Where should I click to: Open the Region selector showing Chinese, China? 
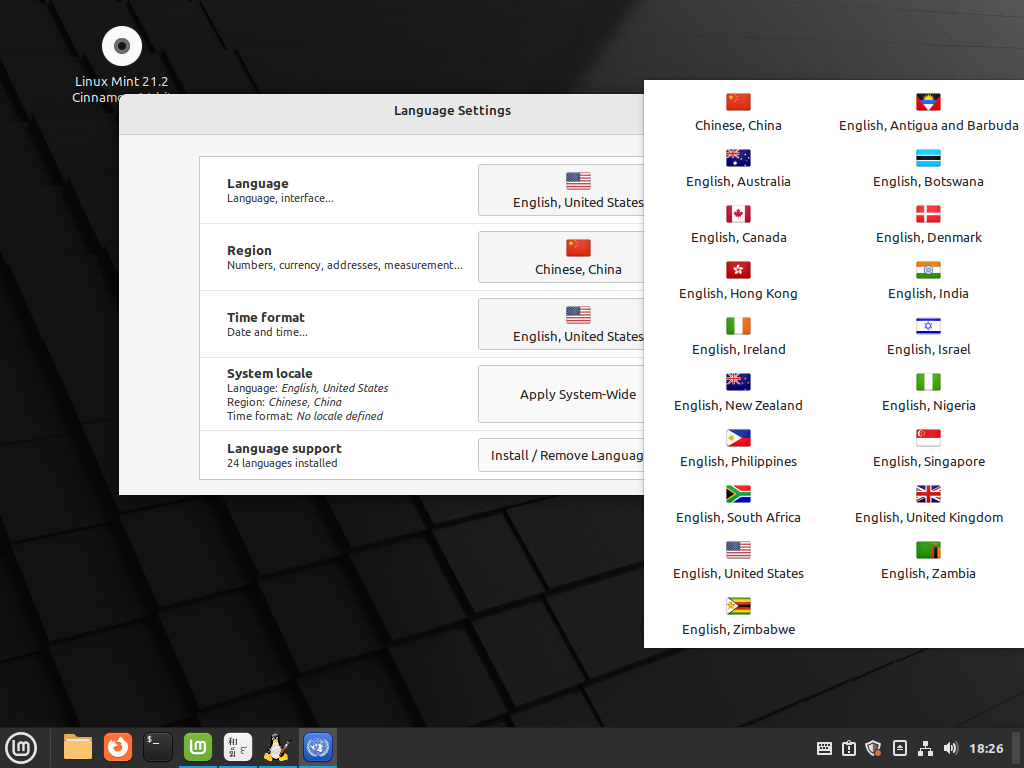[576, 257]
